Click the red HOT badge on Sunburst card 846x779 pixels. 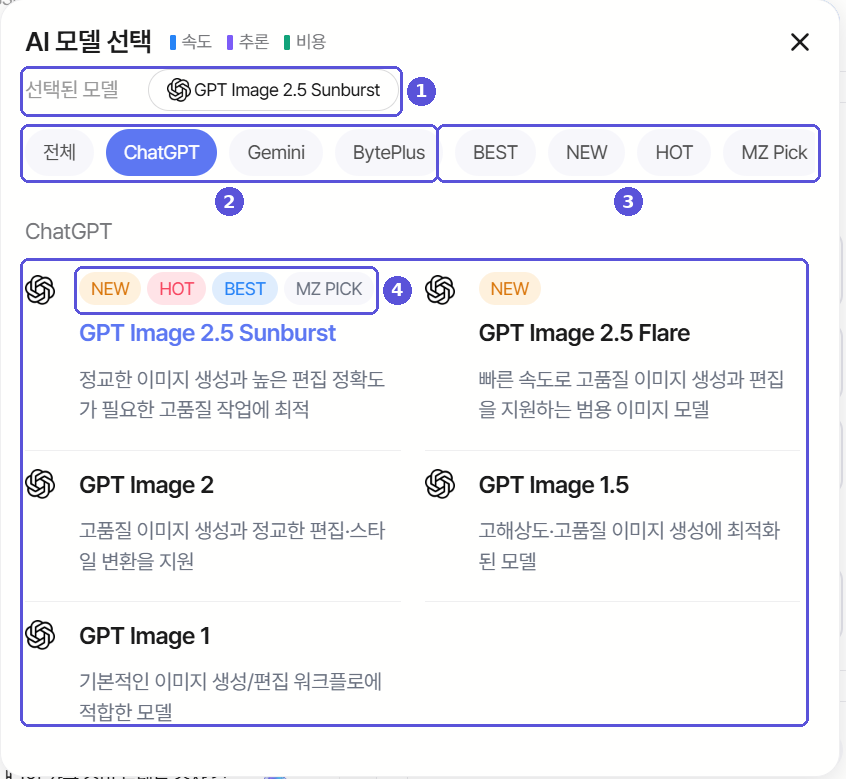click(x=176, y=289)
